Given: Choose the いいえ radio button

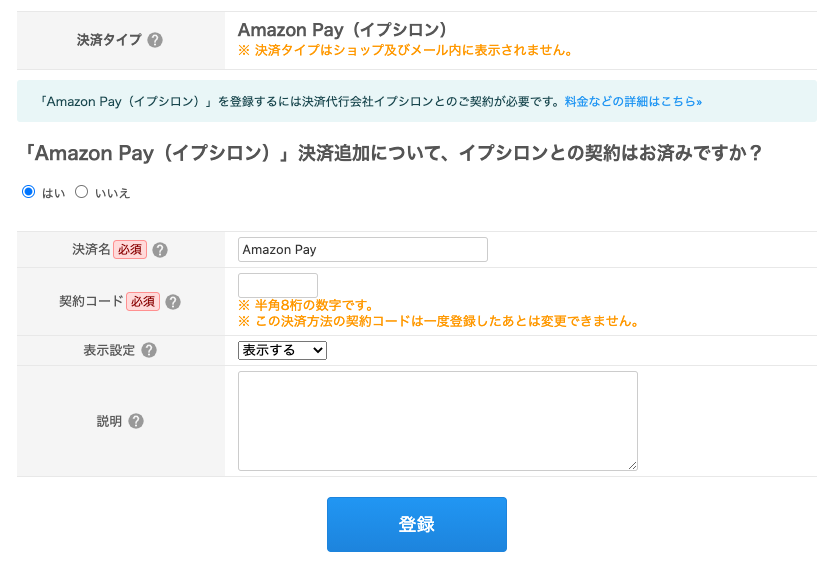Looking at the screenshot, I should tap(81, 191).
